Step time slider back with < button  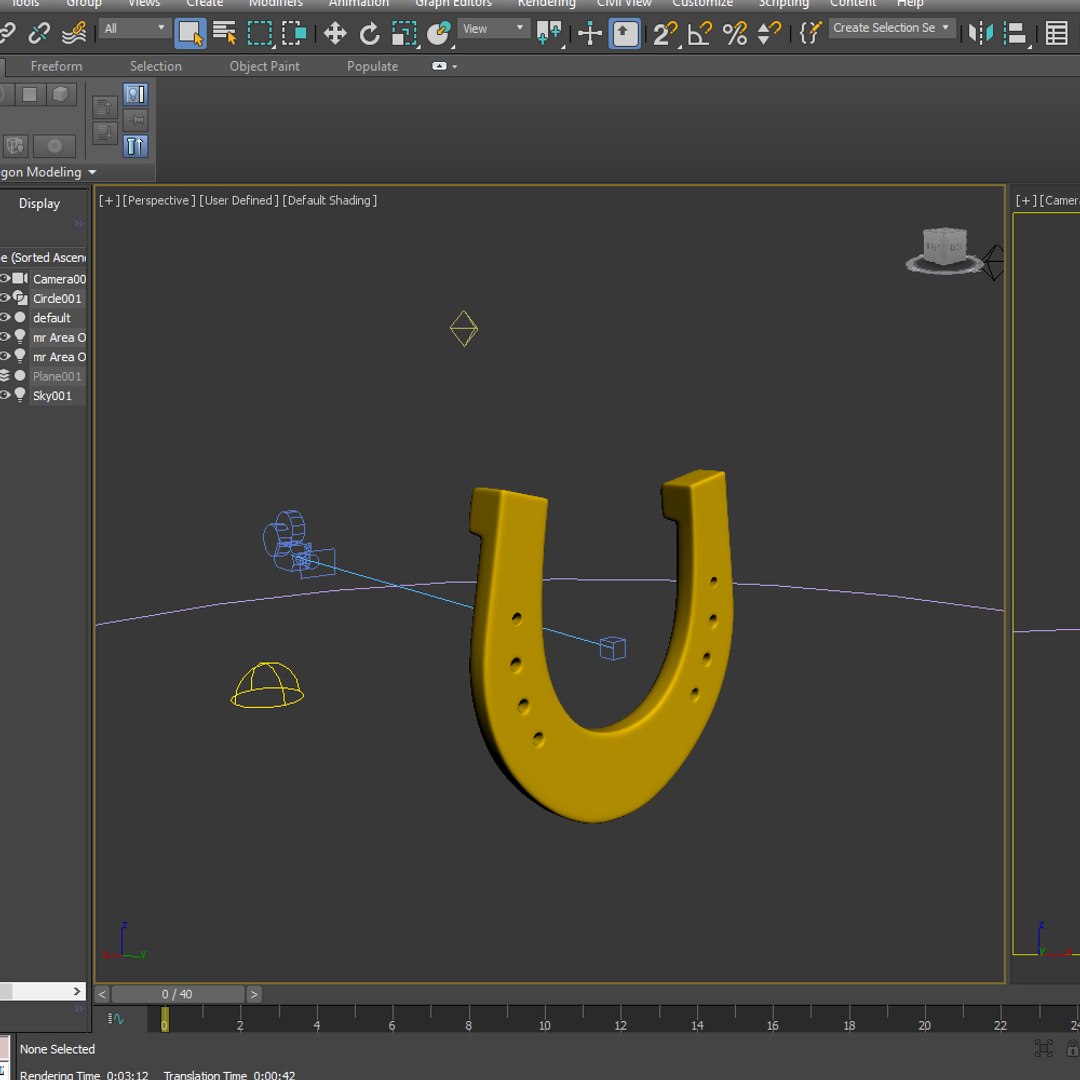pos(102,994)
